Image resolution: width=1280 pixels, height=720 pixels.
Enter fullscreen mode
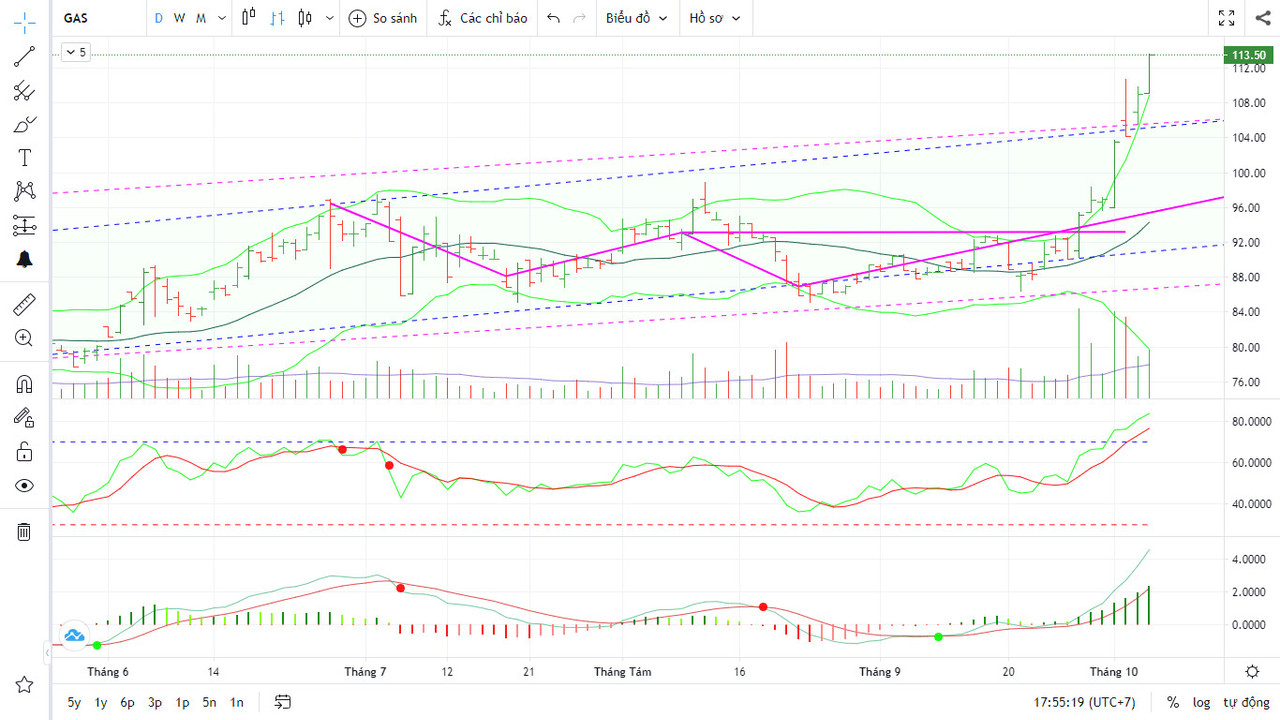pyautogui.click(x=1227, y=18)
